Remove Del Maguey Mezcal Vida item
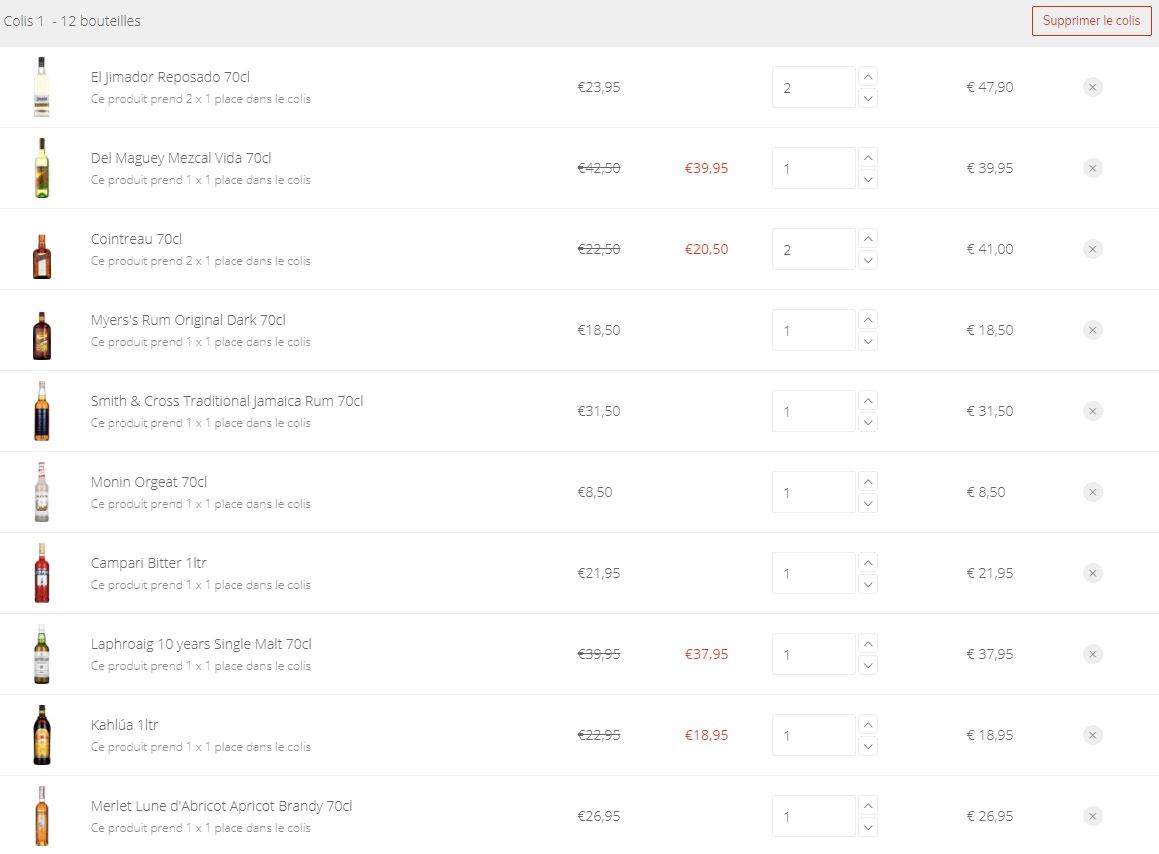1159x854 pixels. point(1092,168)
